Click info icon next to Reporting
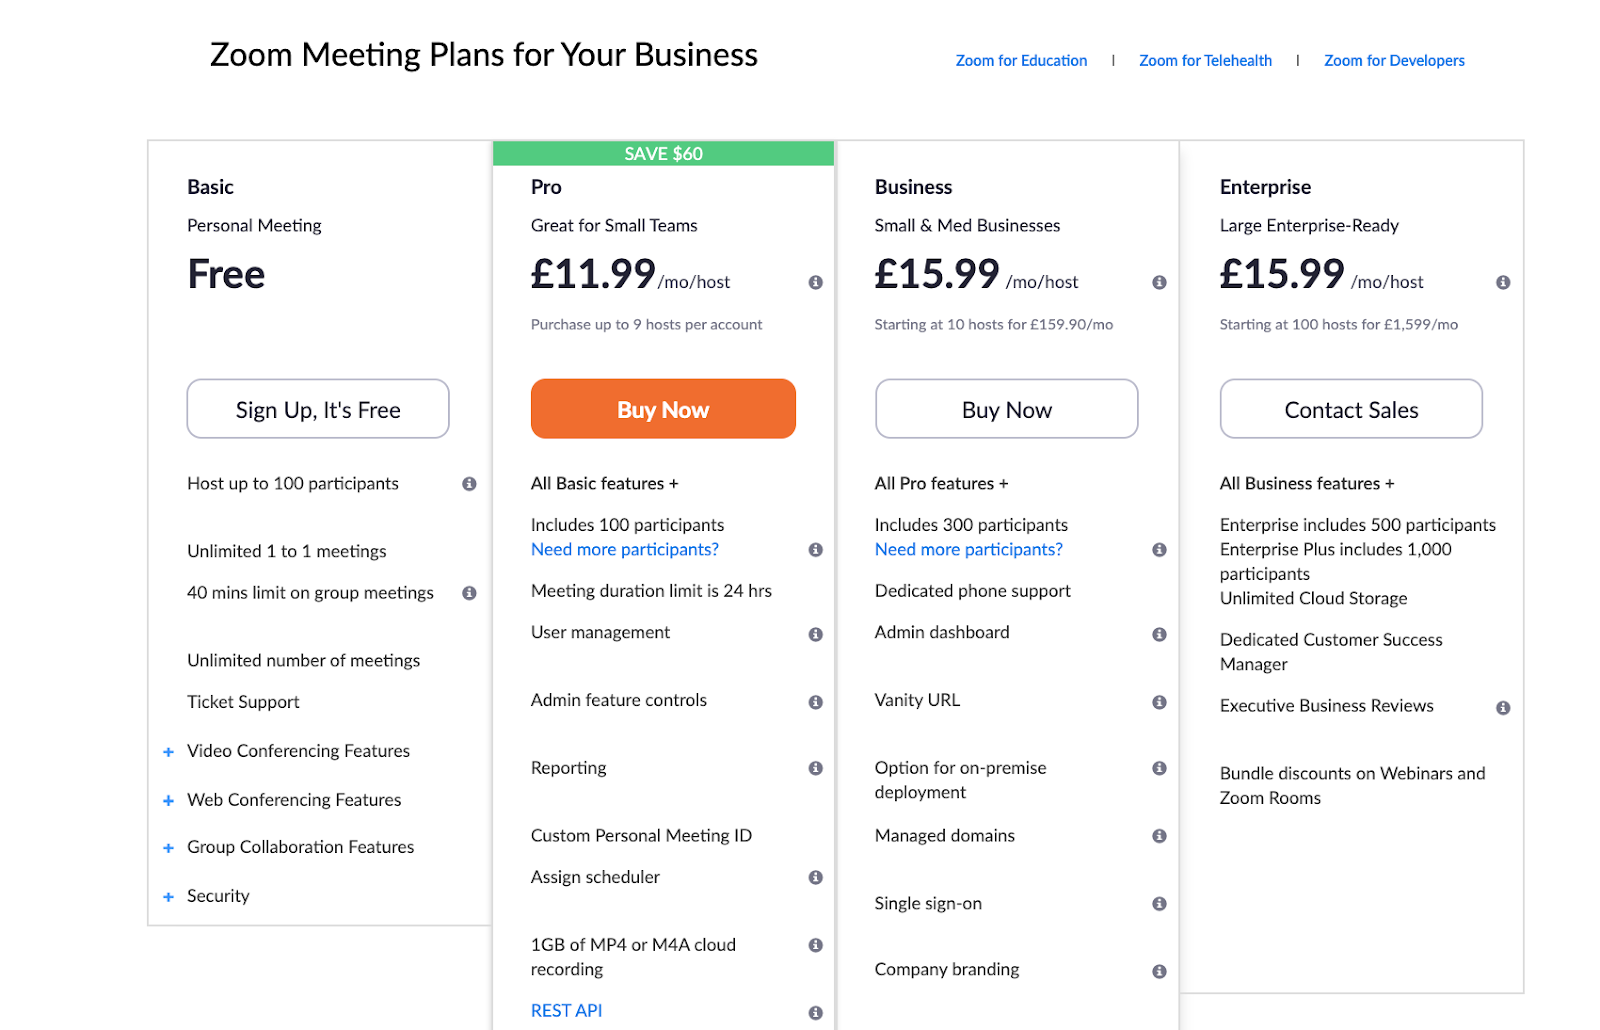Viewport: 1600px width, 1030px height. click(x=815, y=768)
